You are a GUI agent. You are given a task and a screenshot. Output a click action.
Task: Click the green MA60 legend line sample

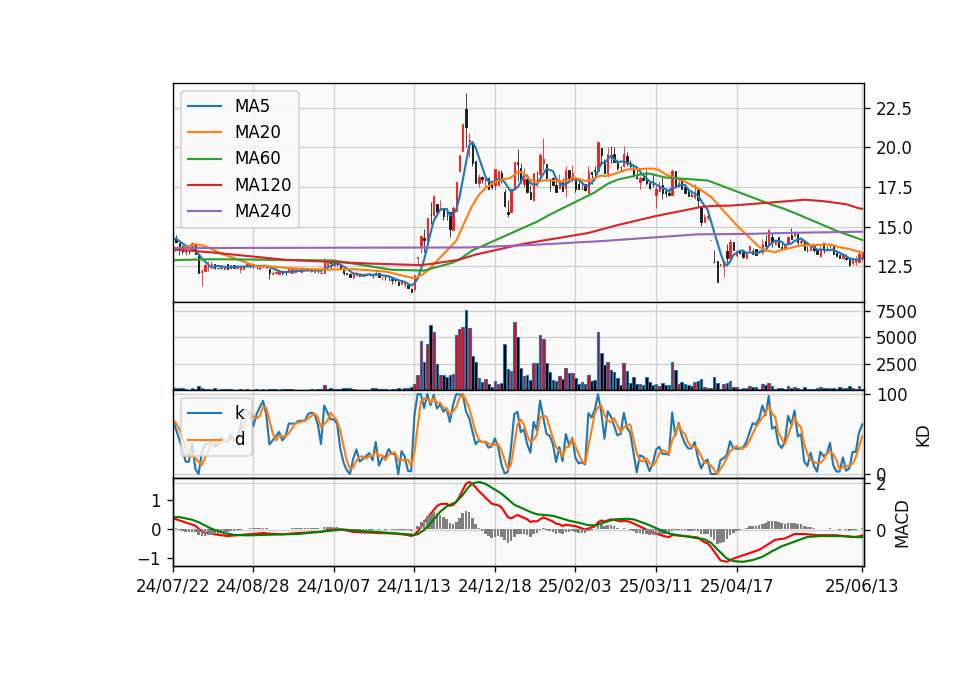tap(204, 159)
